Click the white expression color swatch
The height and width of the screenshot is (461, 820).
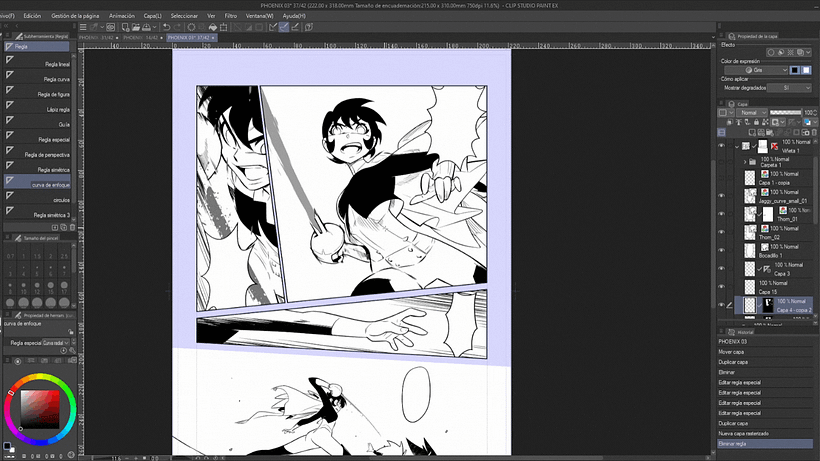point(806,70)
